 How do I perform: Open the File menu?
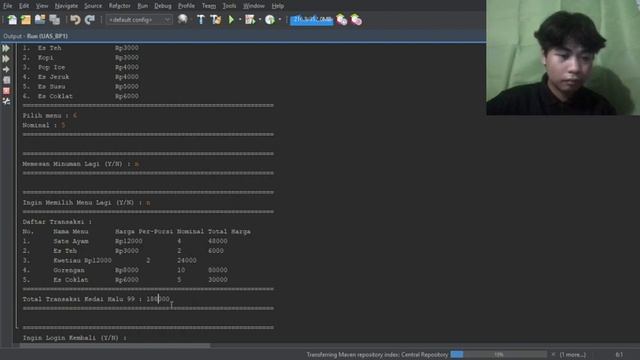click(7, 6)
